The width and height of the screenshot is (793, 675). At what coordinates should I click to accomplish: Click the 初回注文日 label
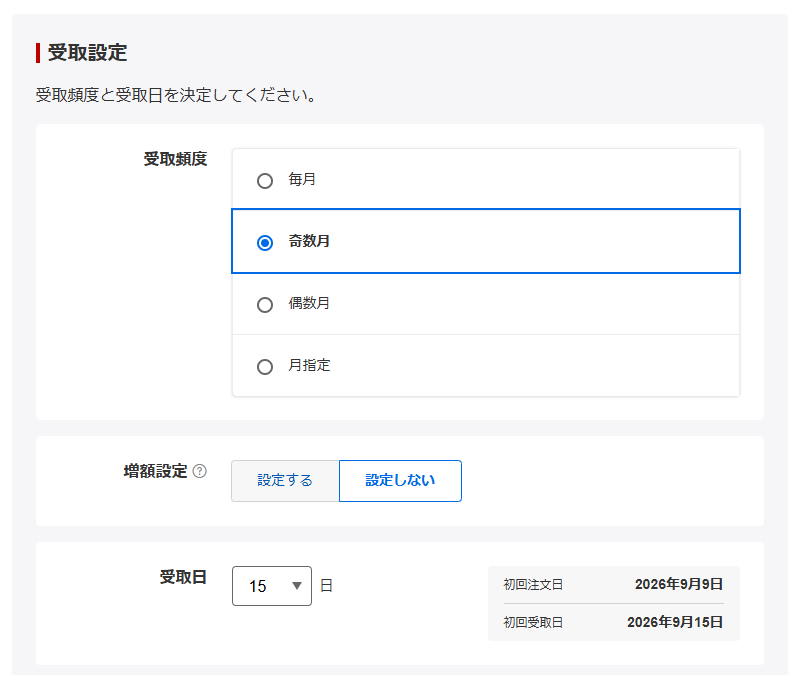click(x=533, y=584)
